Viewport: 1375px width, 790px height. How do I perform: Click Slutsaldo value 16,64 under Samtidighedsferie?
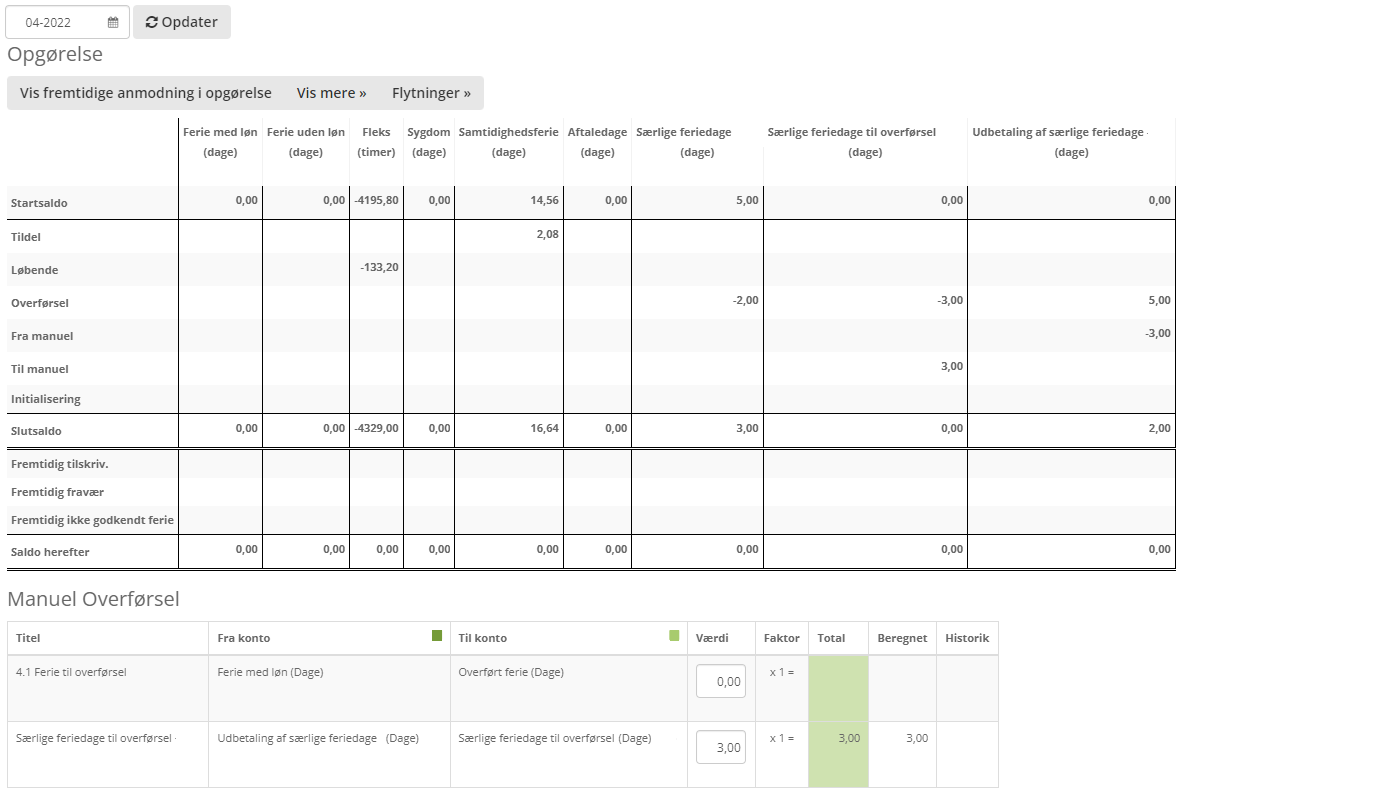547,428
